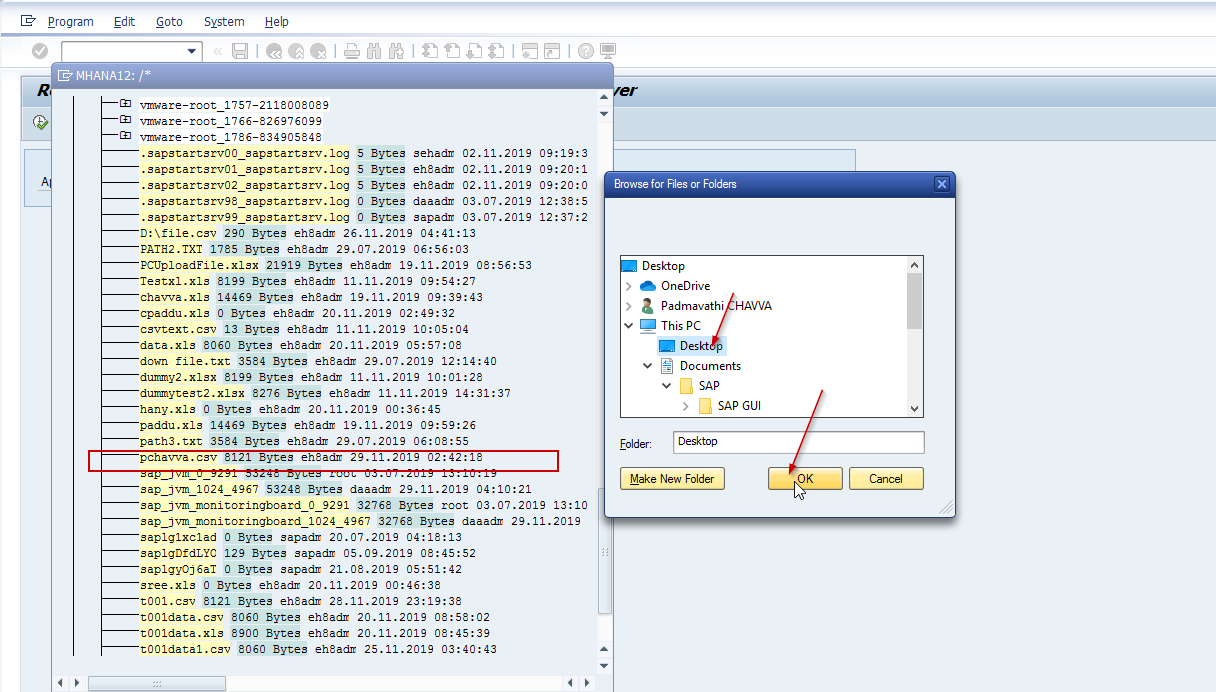Expand the SAP GUI folder node

[x=684, y=405]
